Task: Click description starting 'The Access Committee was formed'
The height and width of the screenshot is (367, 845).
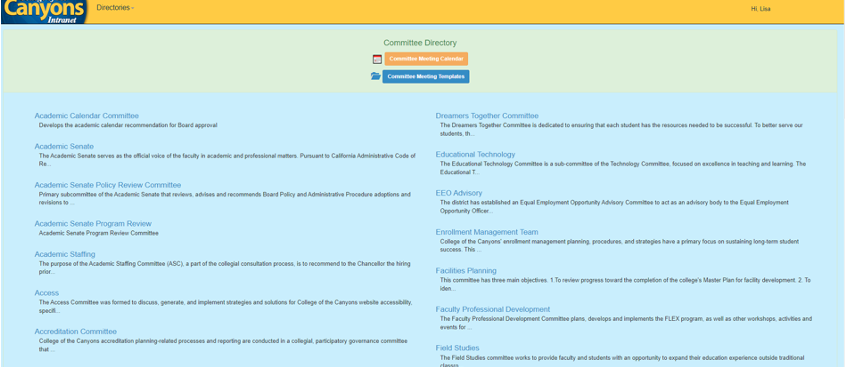Action: (x=226, y=307)
